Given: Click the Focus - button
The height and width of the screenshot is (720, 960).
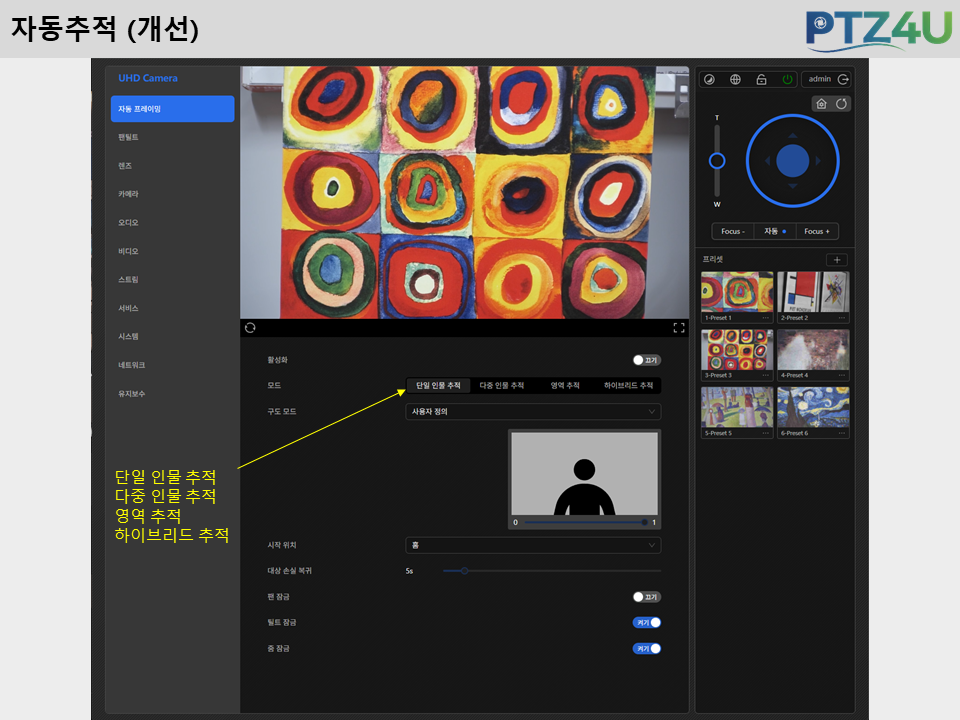Looking at the screenshot, I should 733,231.
